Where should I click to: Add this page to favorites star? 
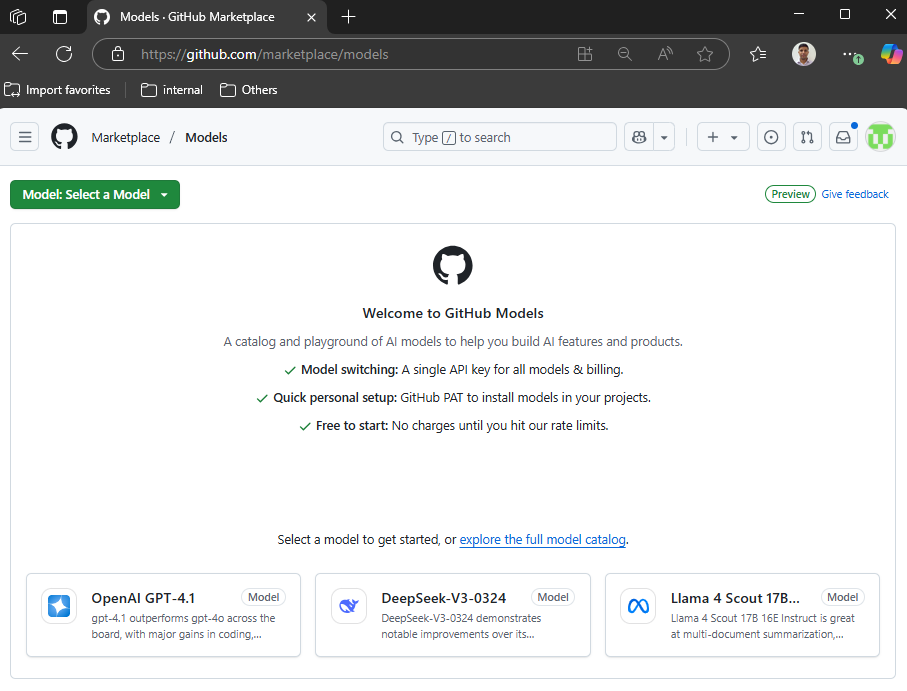[705, 54]
